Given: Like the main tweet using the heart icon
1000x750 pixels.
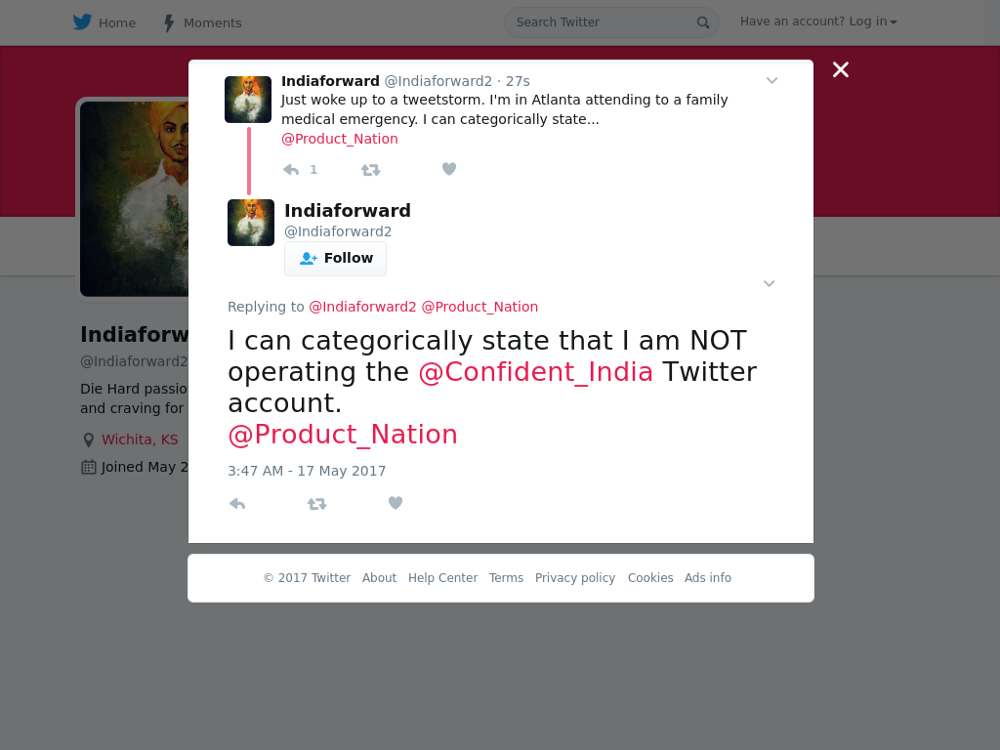Looking at the screenshot, I should [x=395, y=503].
